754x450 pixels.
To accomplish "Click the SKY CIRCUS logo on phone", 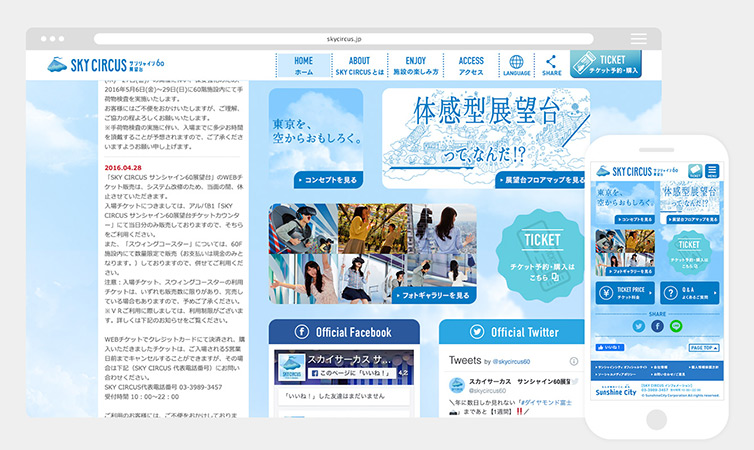I will pos(637,171).
